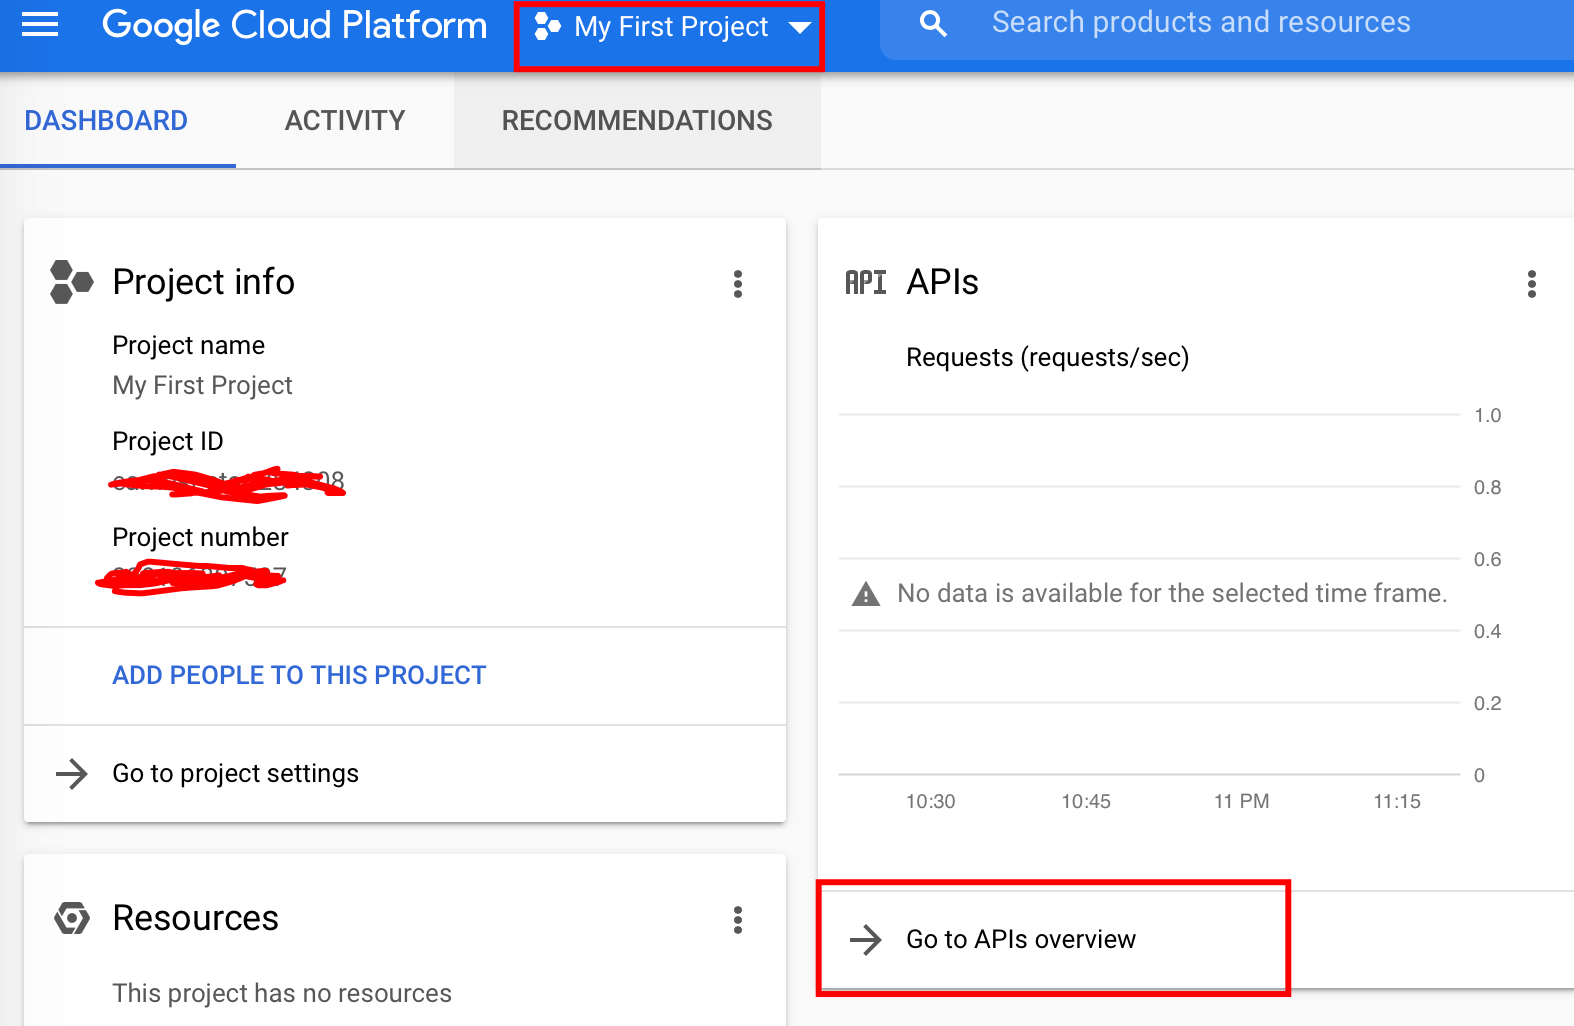Click the Project info hexagon icon

click(72, 282)
